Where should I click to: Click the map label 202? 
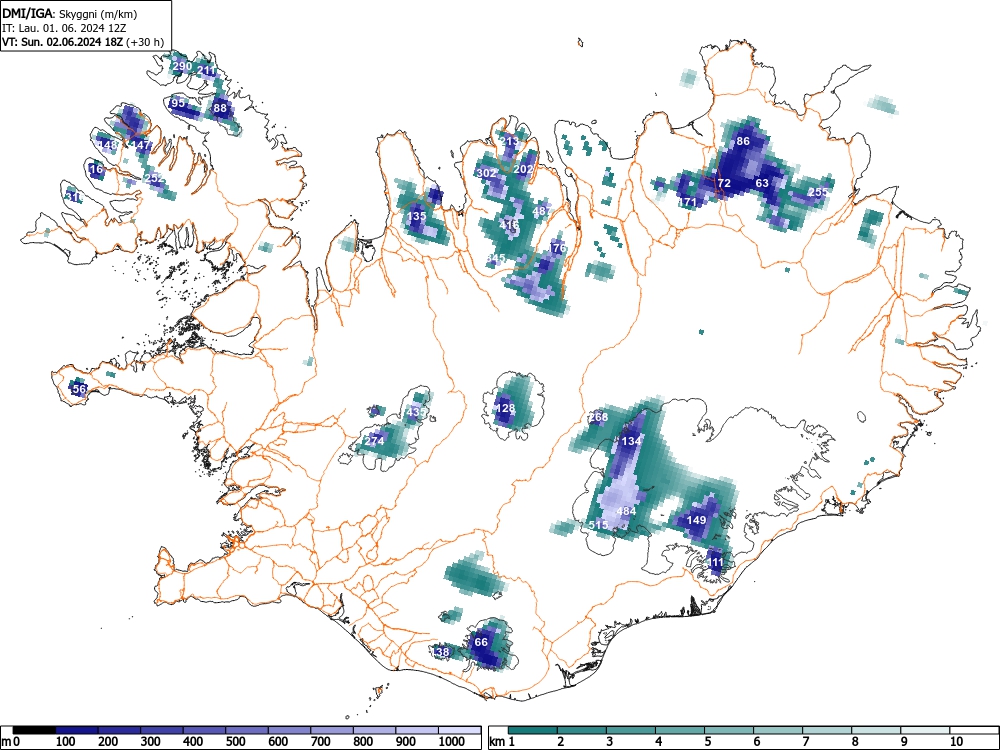click(523, 170)
